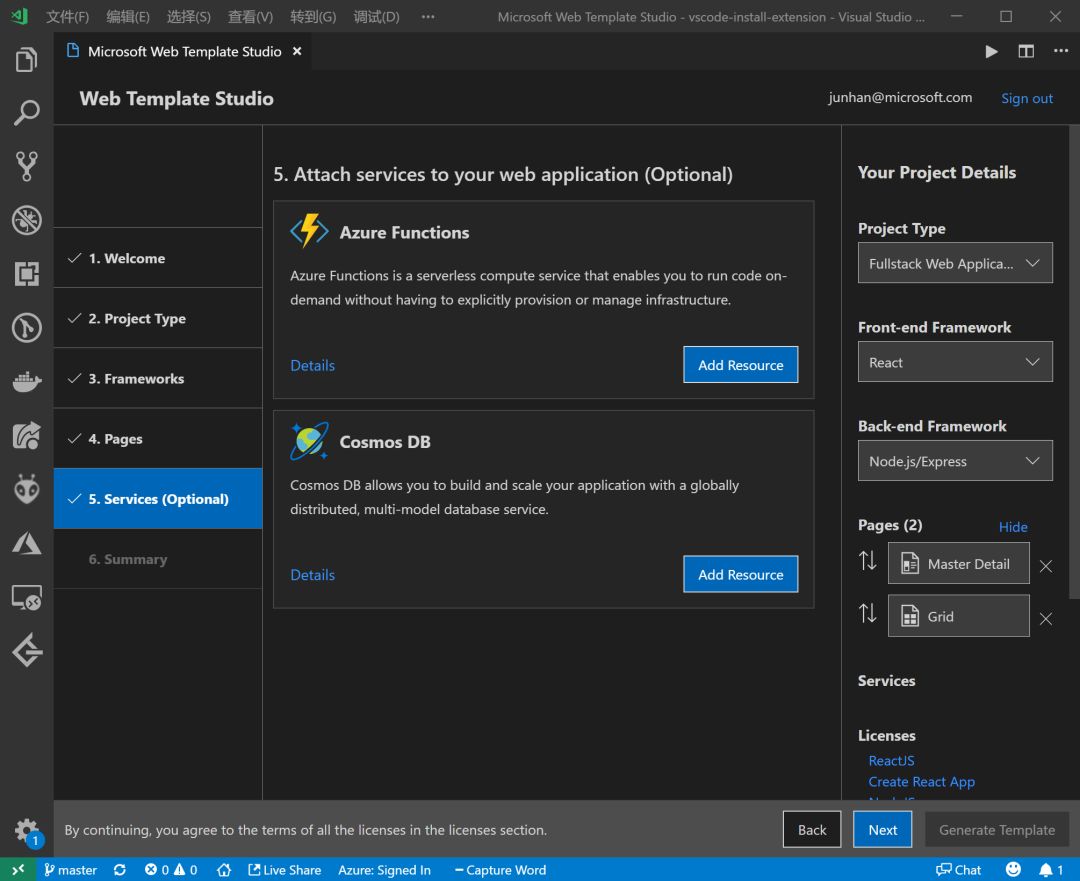Open the ReactJS license link

(x=891, y=760)
